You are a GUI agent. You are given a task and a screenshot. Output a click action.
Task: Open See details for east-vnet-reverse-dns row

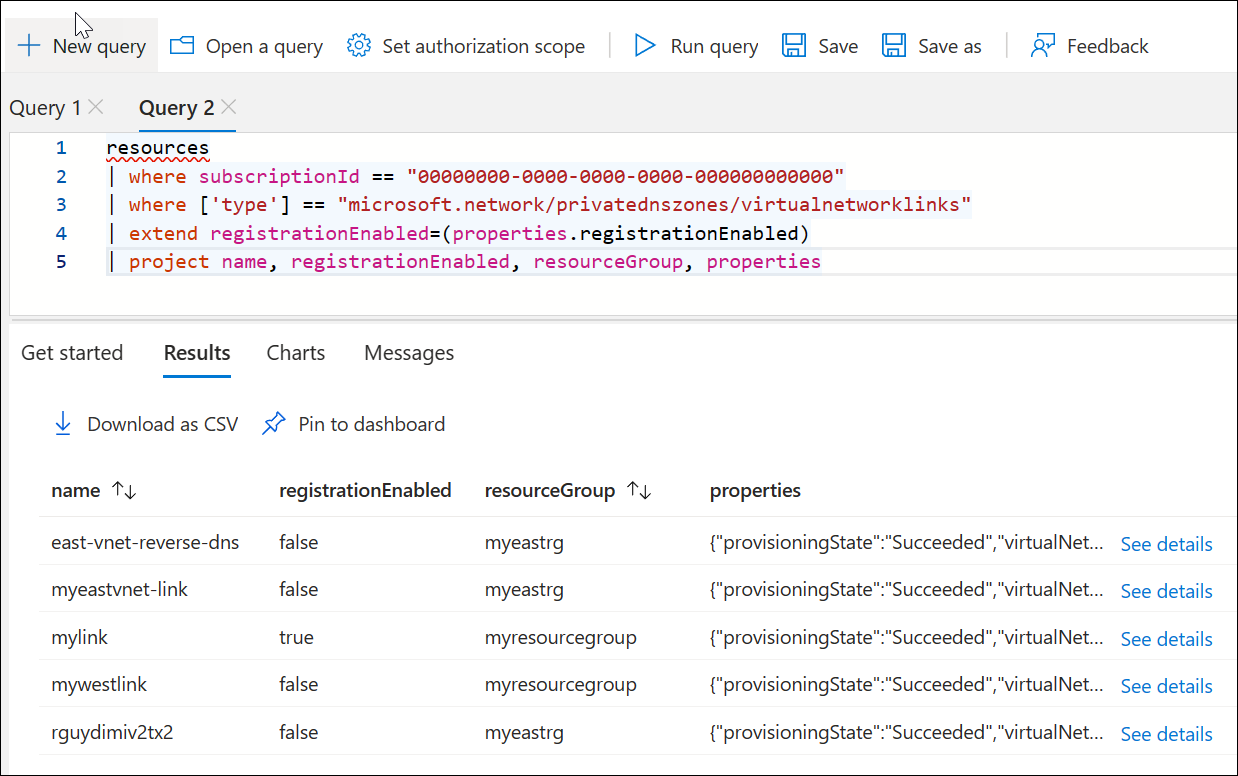[1166, 544]
